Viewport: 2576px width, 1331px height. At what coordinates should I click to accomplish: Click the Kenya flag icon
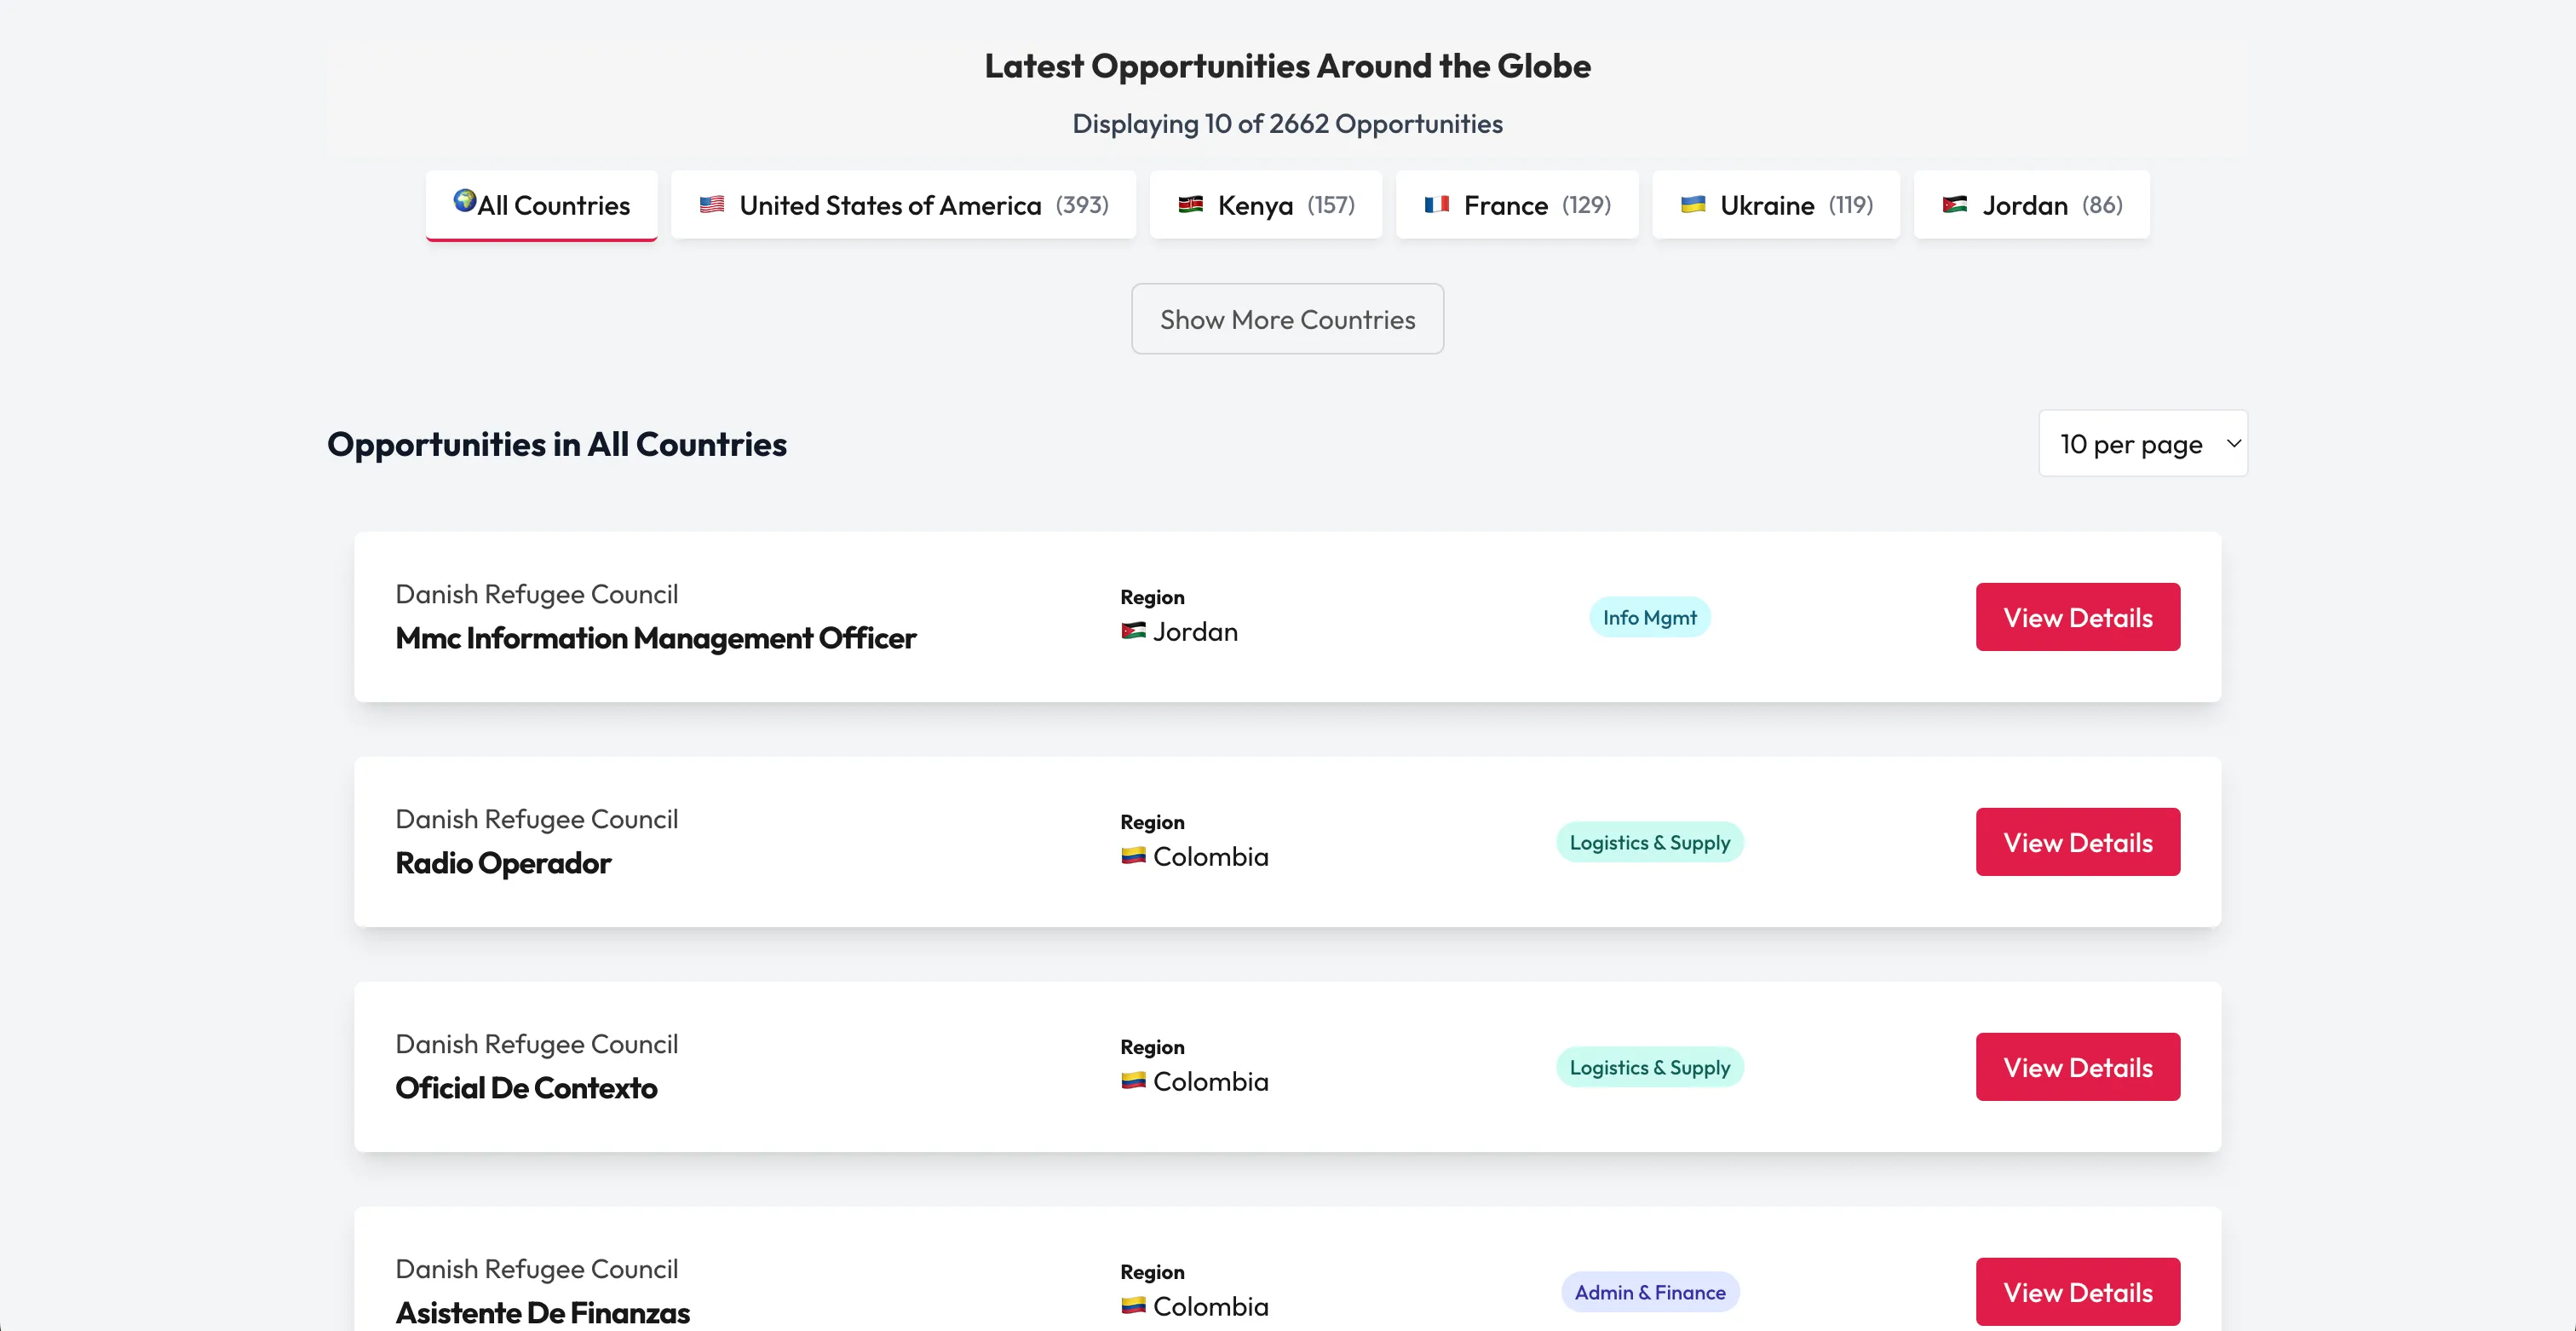point(1190,205)
